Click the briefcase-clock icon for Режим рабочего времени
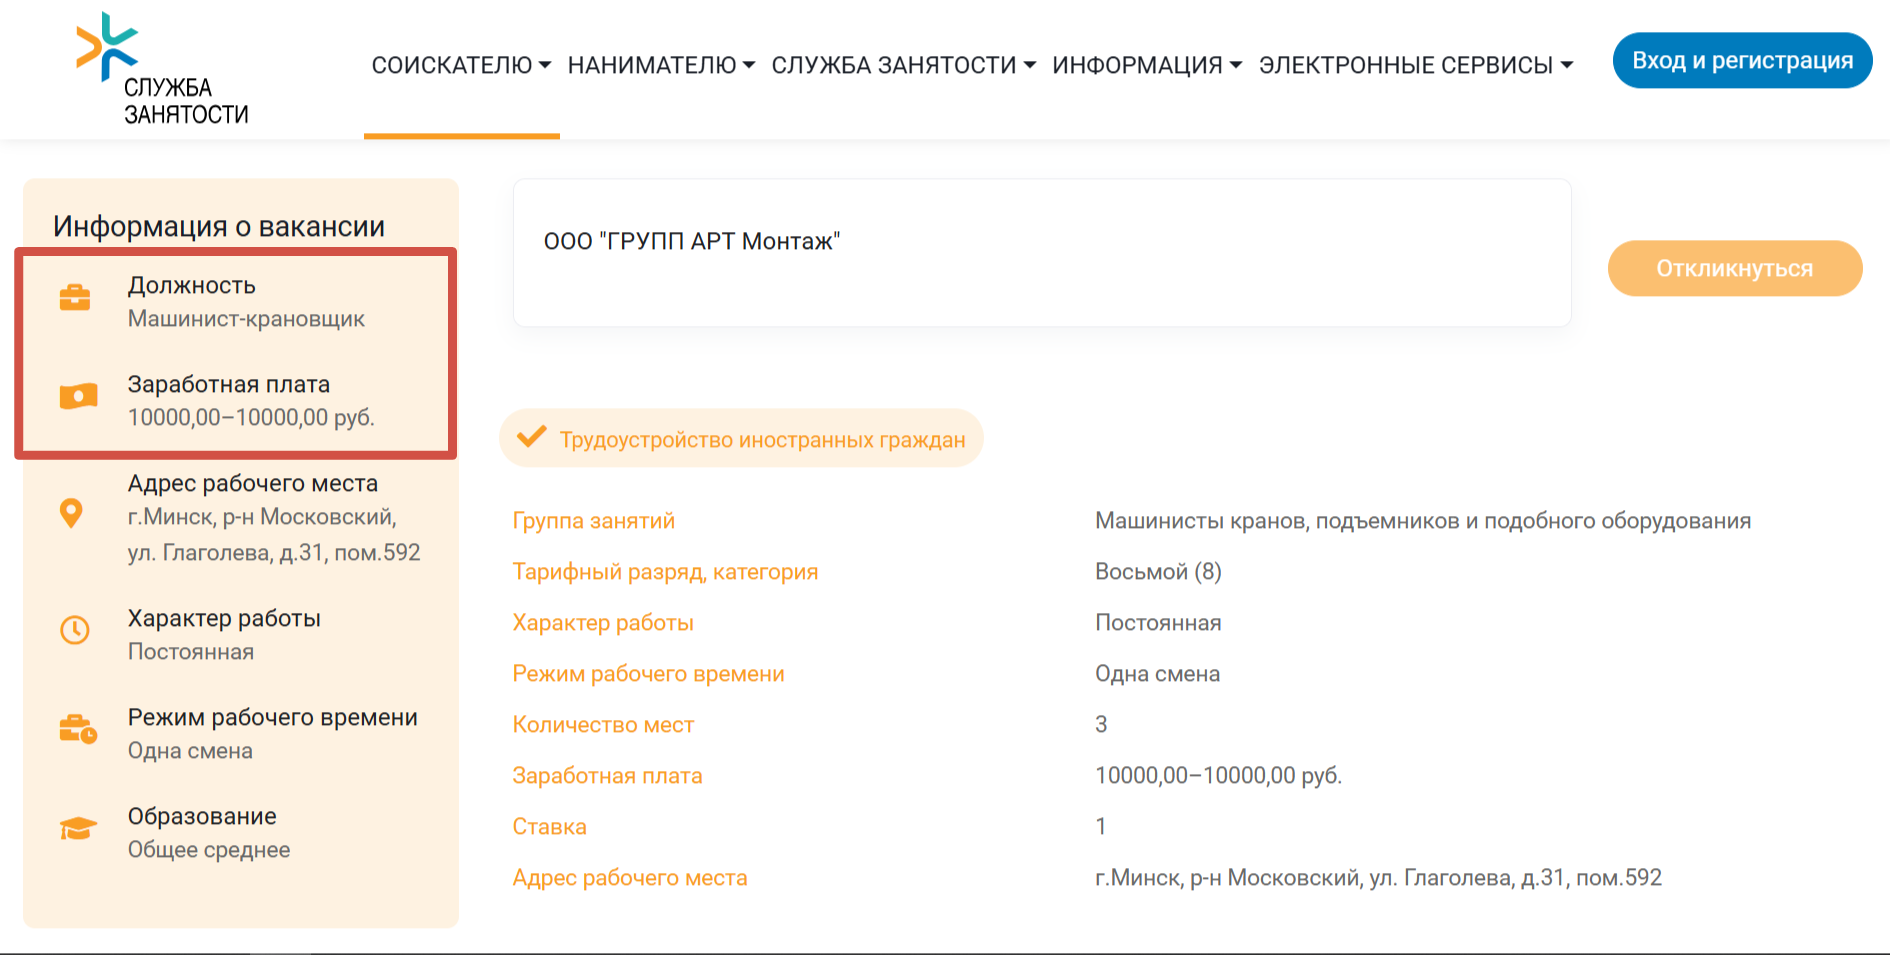Screen dimensions: 1890x955 tap(77, 729)
